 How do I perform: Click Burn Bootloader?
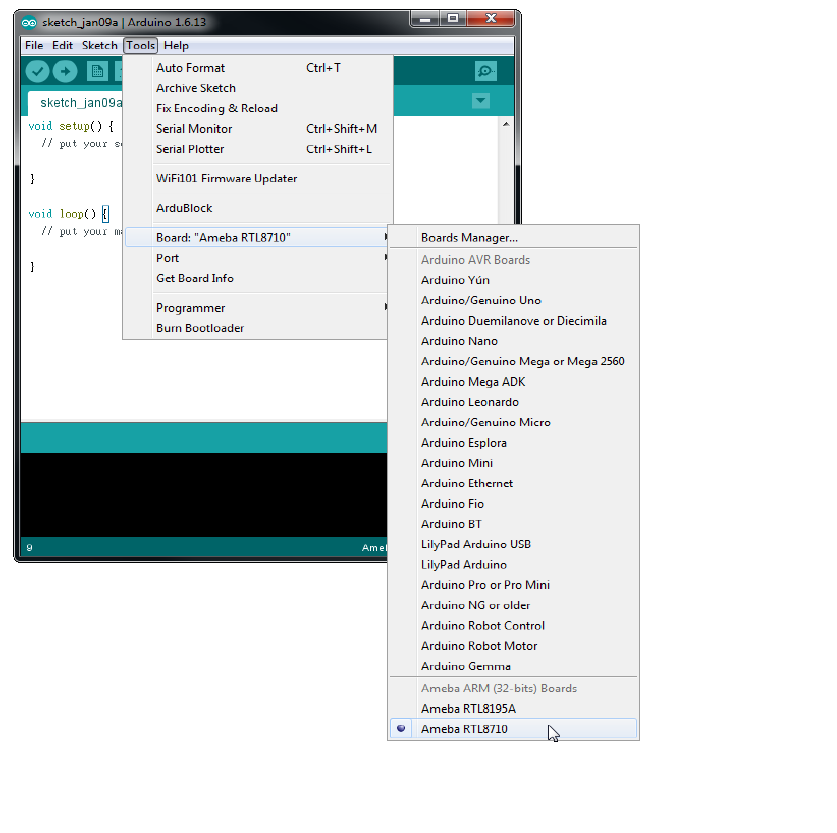tap(257, 328)
